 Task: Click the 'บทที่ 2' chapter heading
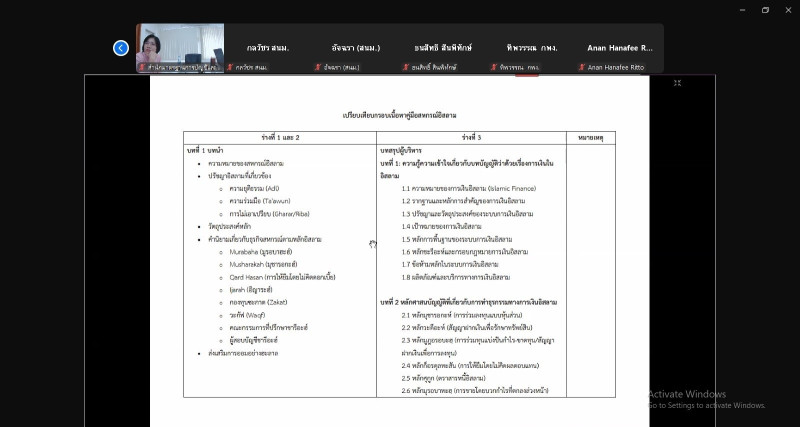pyautogui.click(x=468, y=302)
